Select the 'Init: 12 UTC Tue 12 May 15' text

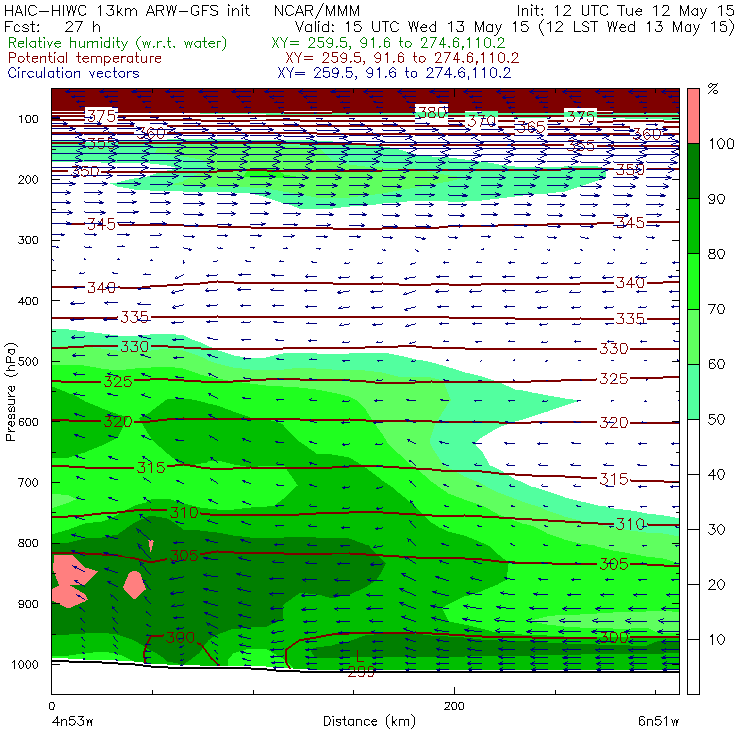[626, 10]
